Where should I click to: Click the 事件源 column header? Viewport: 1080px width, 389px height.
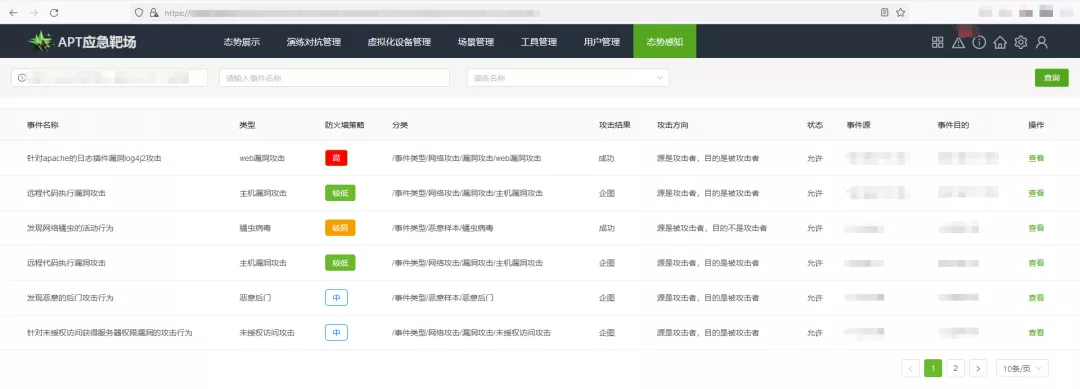pyautogui.click(x=858, y=125)
